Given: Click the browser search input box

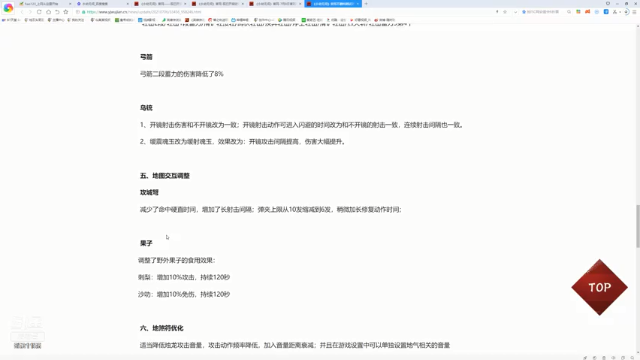Looking at the screenshot, I should click(543, 12).
